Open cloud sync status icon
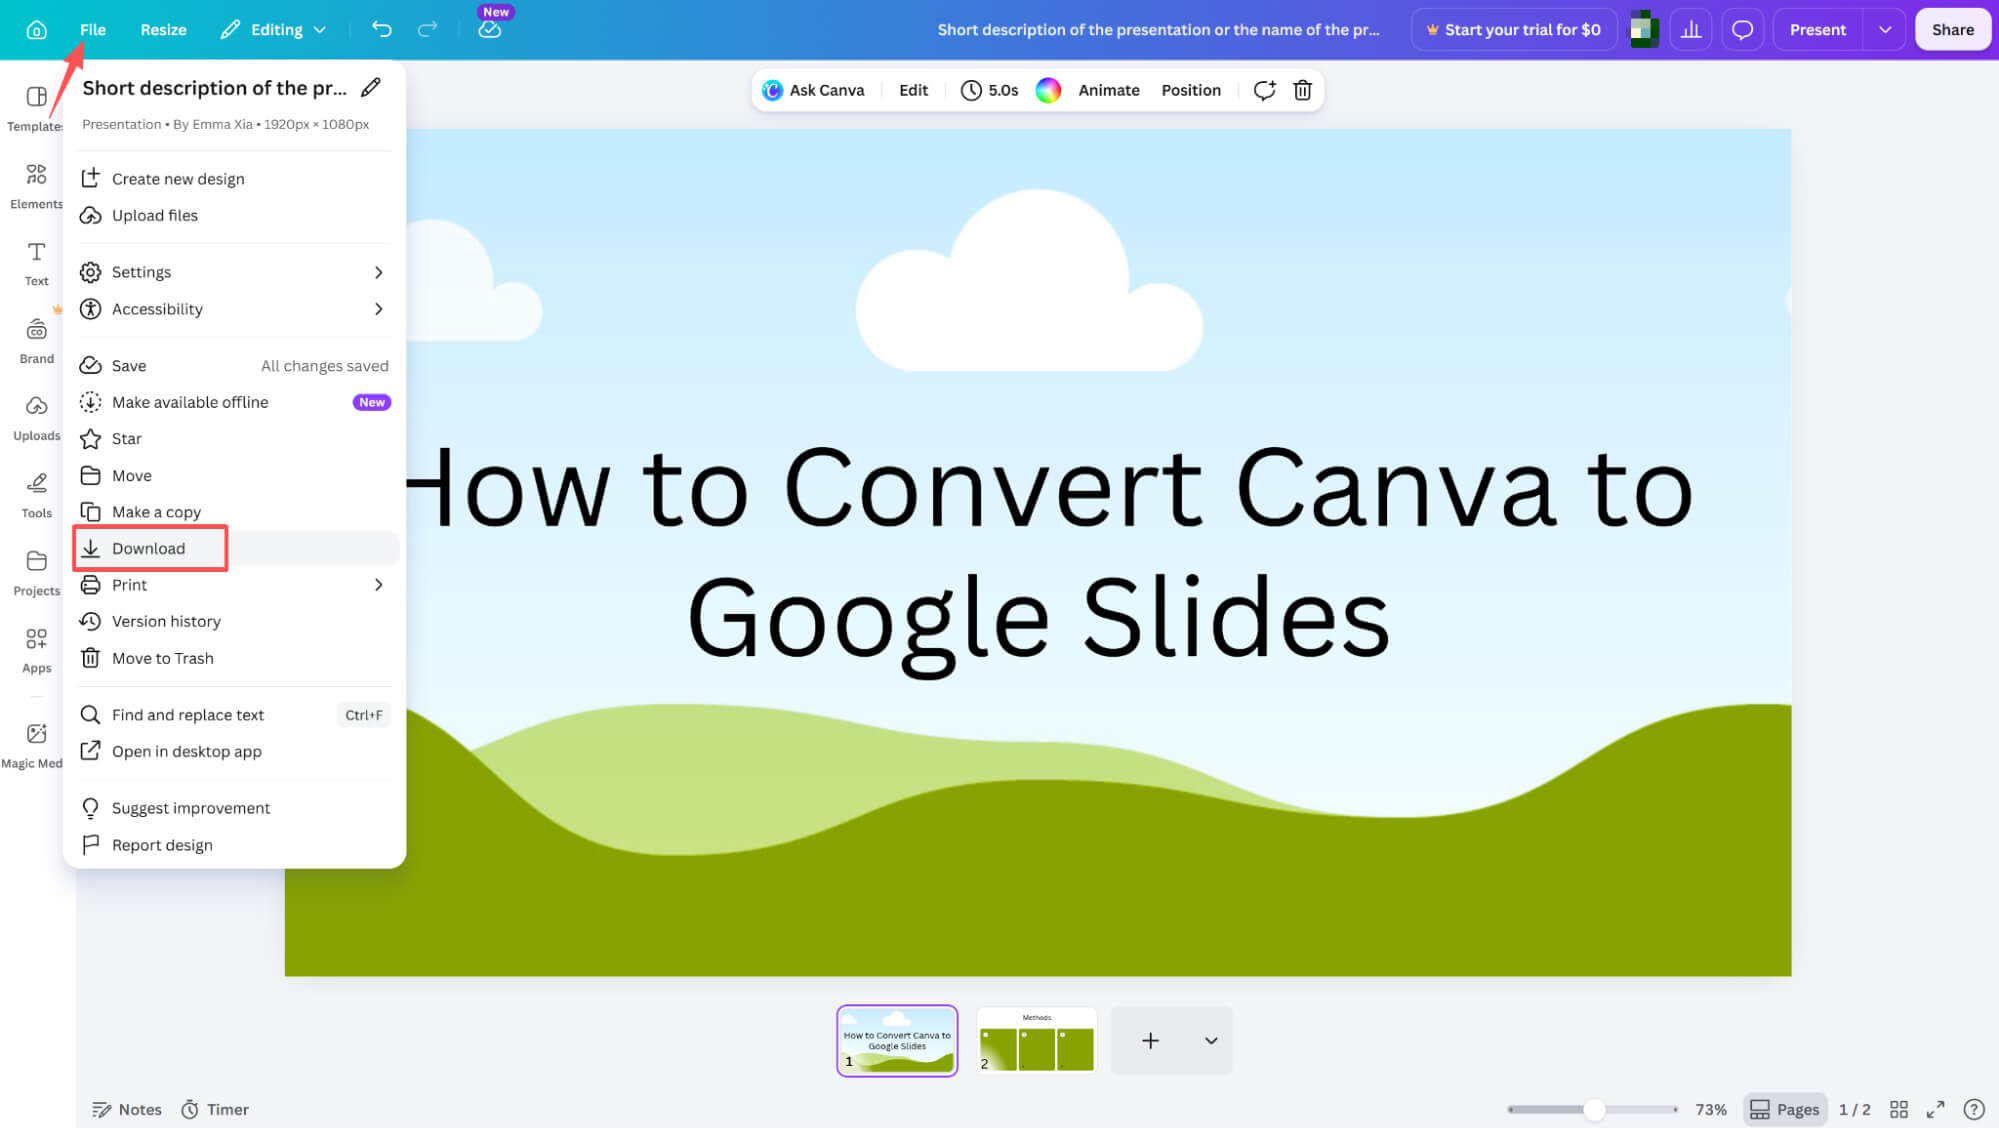This screenshot has width=1999, height=1129. [x=490, y=30]
